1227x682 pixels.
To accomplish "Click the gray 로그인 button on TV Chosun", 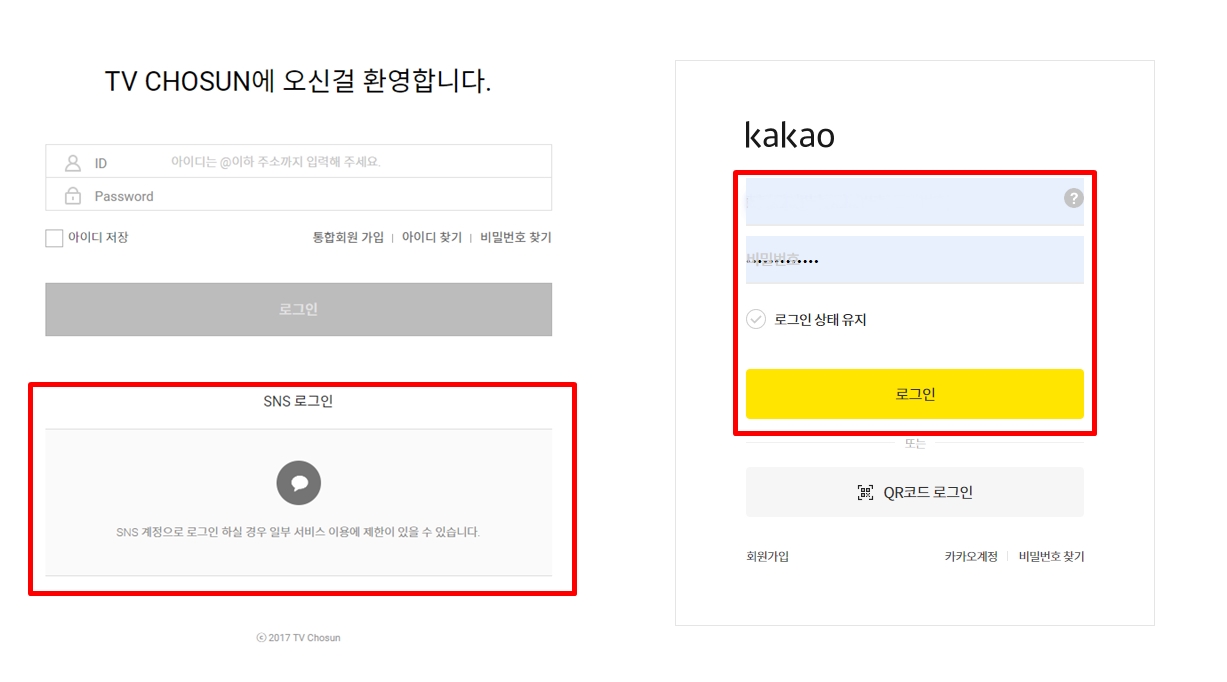I will (x=298, y=309).
